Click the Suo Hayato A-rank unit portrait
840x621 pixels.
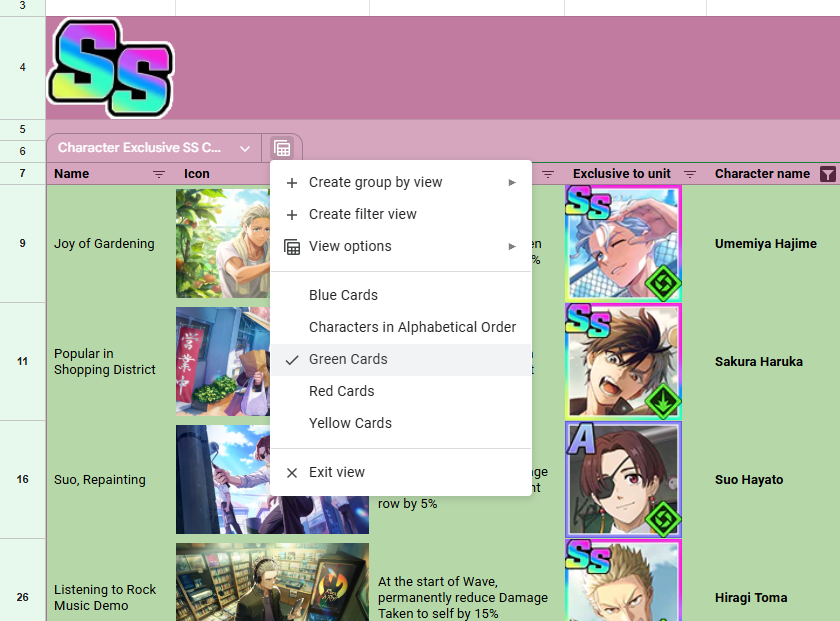pyautogui.click(x=623, y=480)
